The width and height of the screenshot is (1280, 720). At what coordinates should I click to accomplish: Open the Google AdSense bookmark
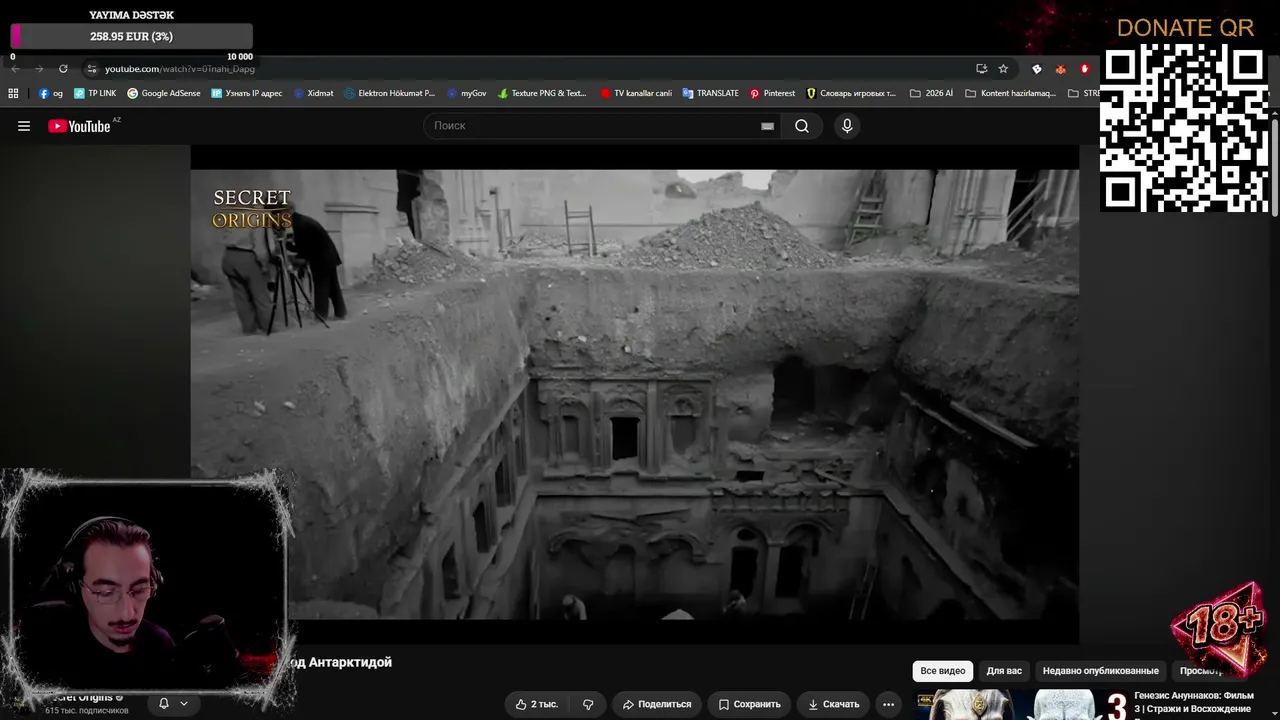point(164,93)
